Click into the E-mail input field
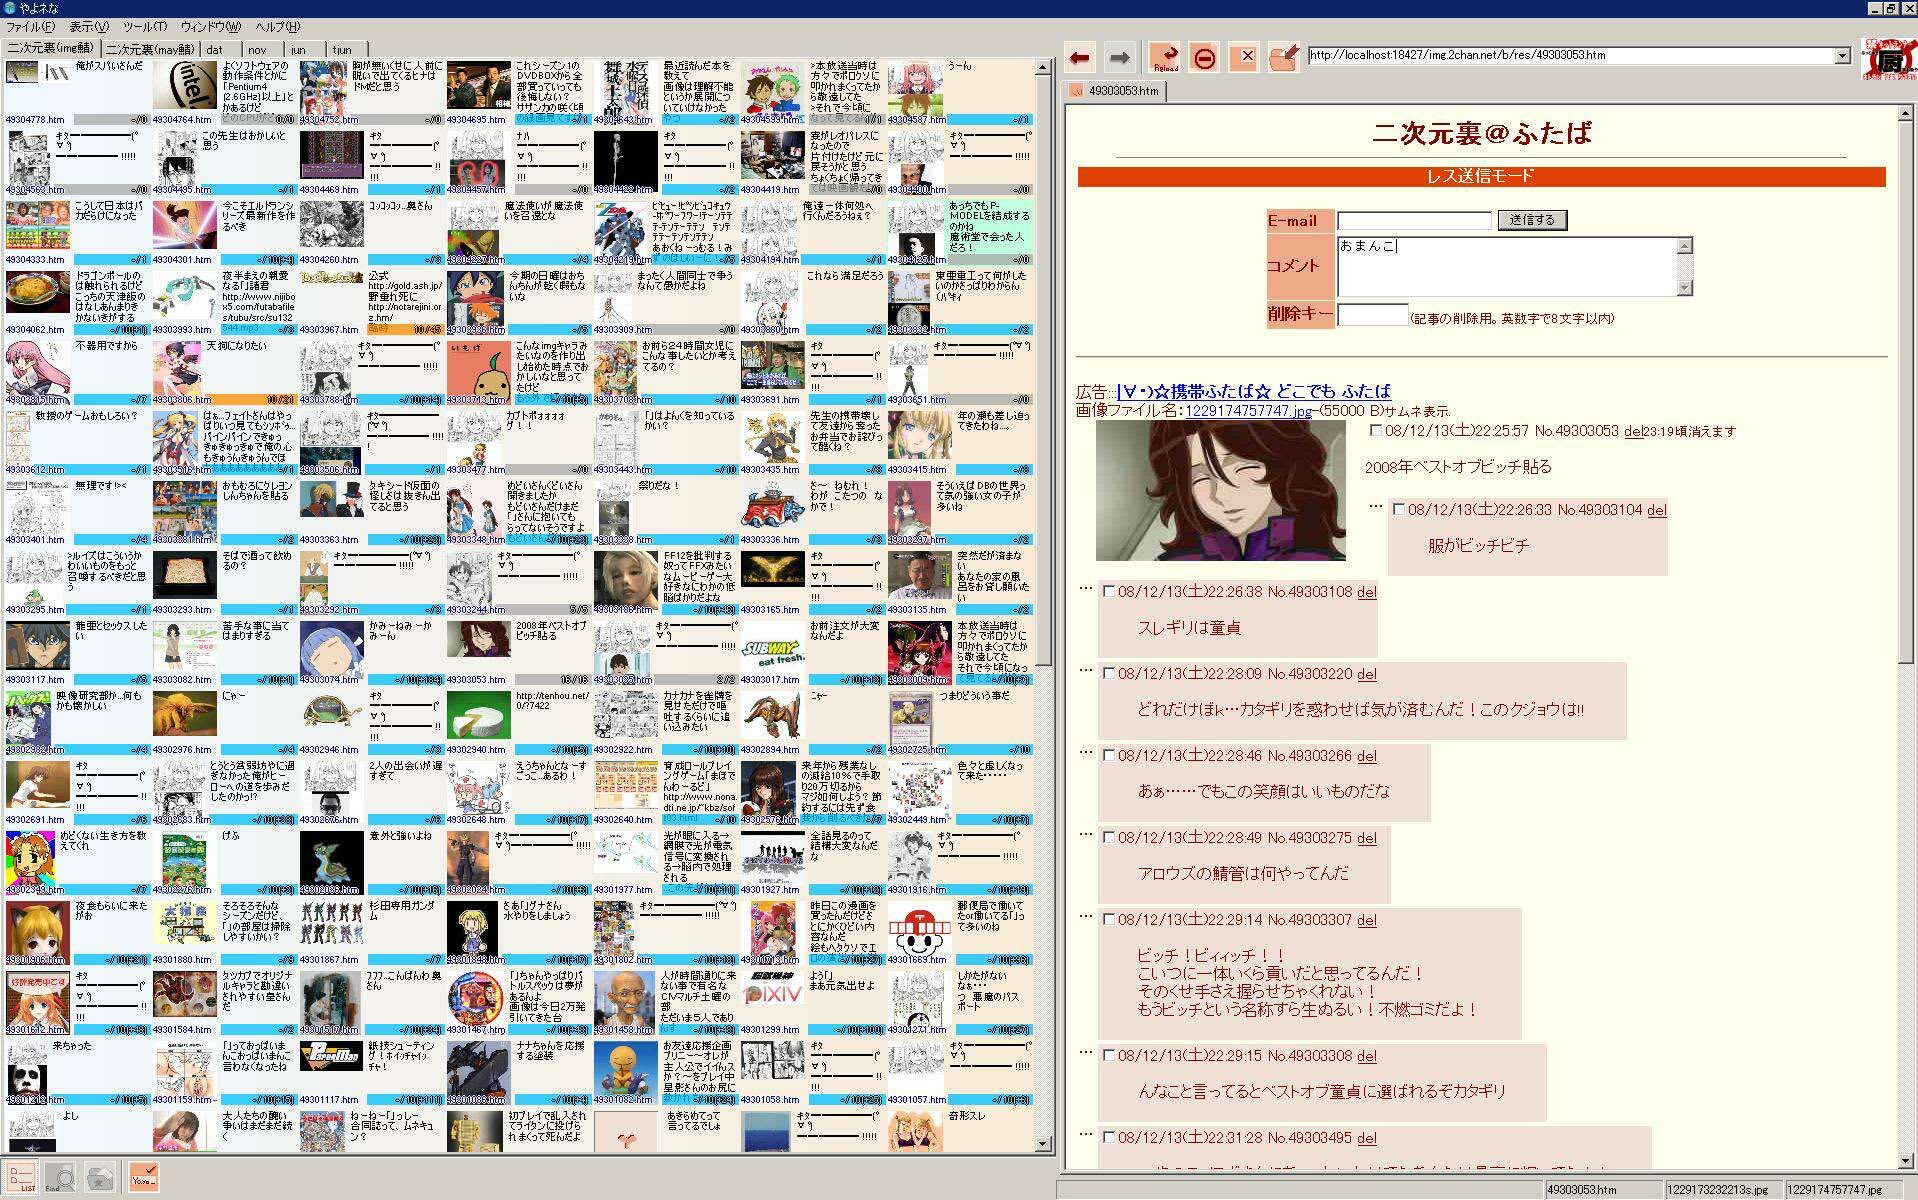 pos(1413,221)
